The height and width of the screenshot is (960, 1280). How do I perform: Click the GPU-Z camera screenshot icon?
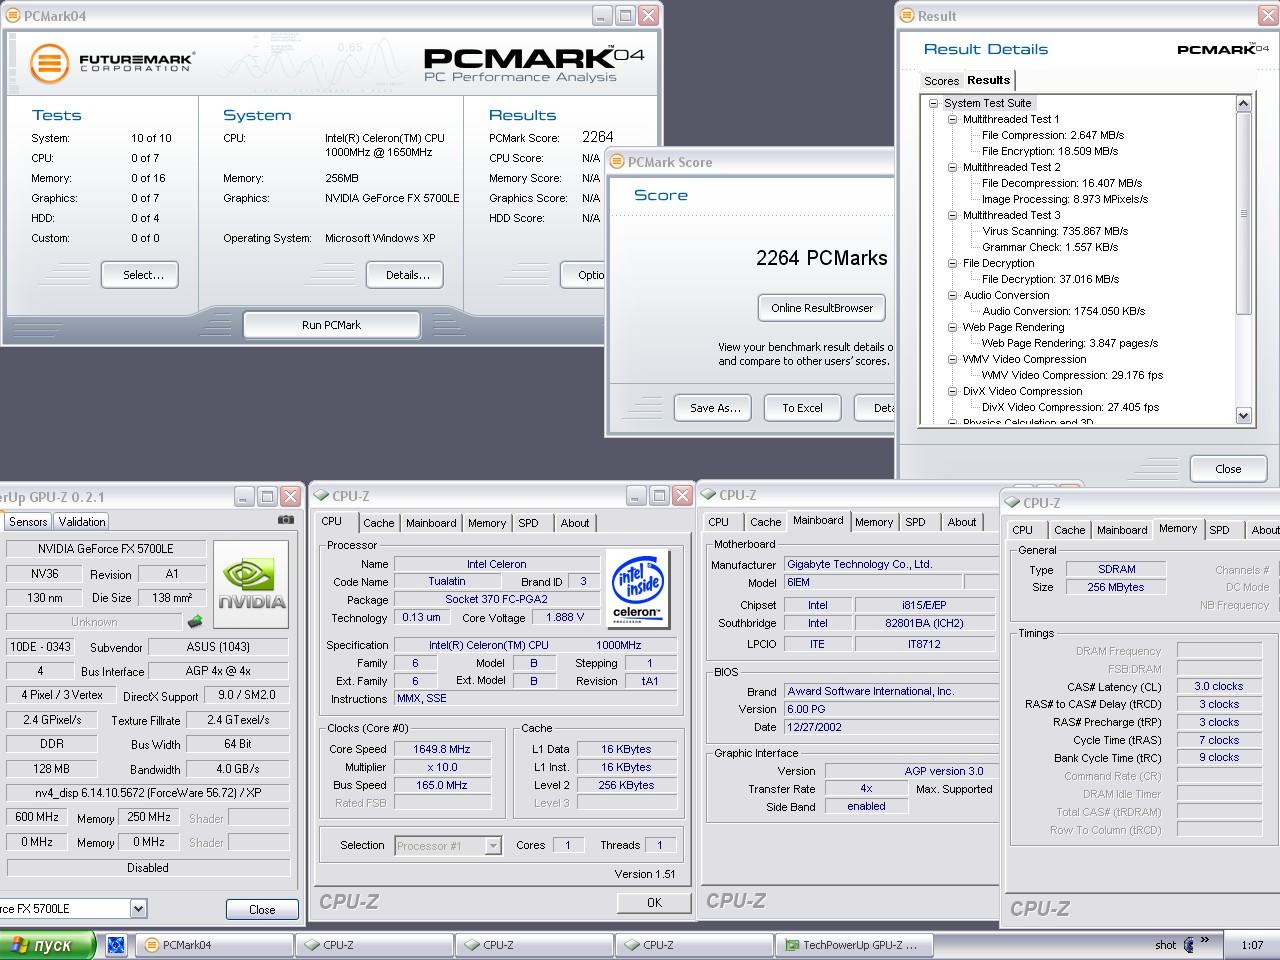coord(285,520)
